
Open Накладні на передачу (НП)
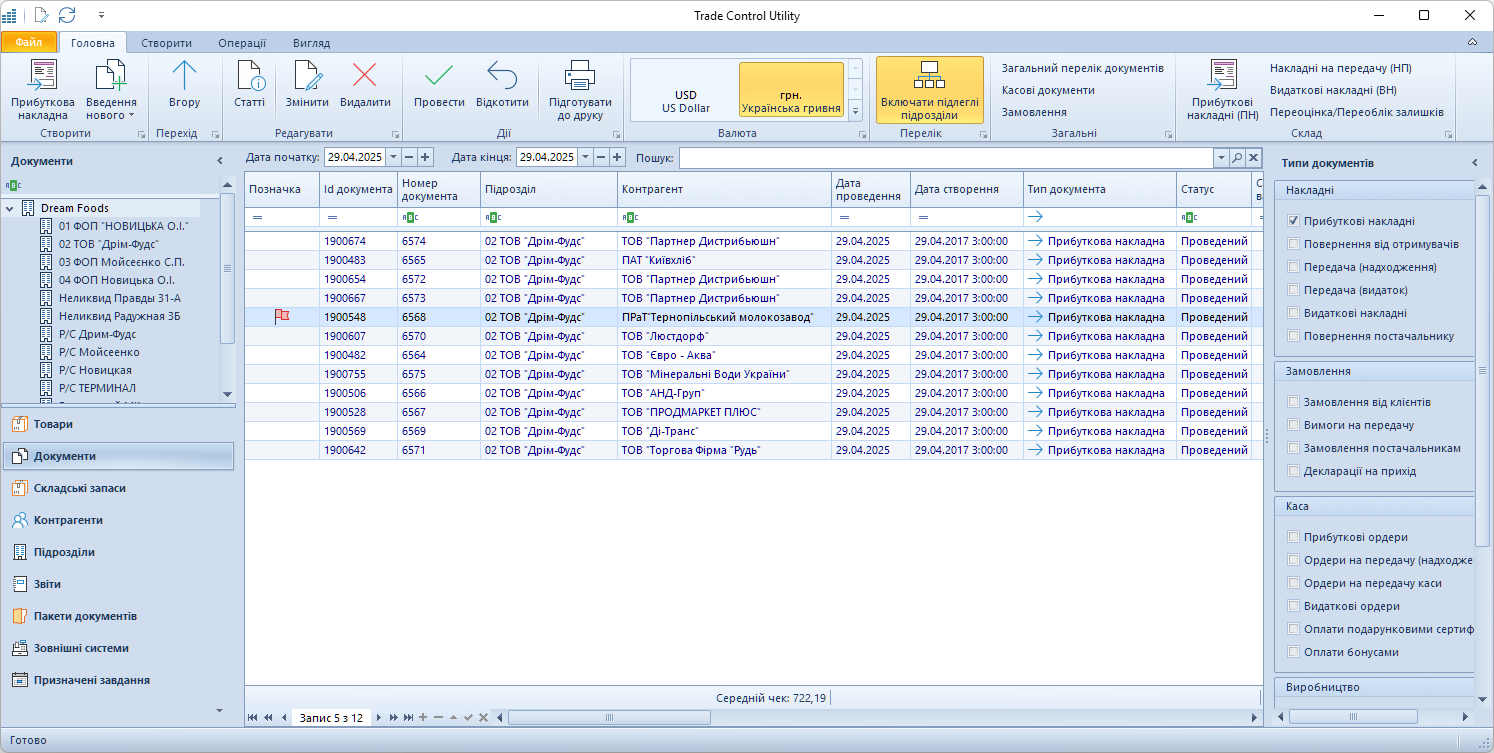click(1340, 68)
